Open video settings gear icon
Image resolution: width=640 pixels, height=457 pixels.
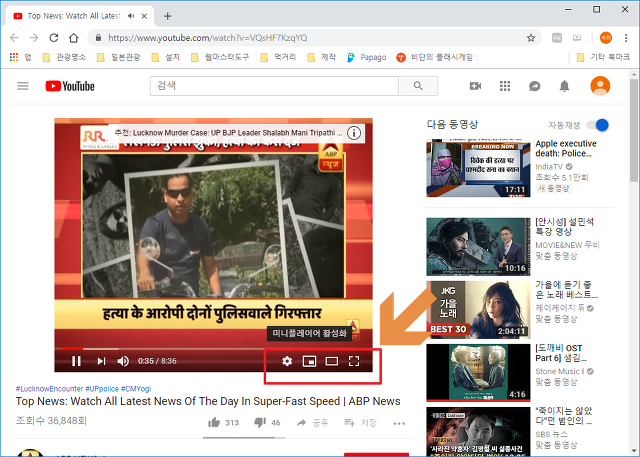click(287, 361)
